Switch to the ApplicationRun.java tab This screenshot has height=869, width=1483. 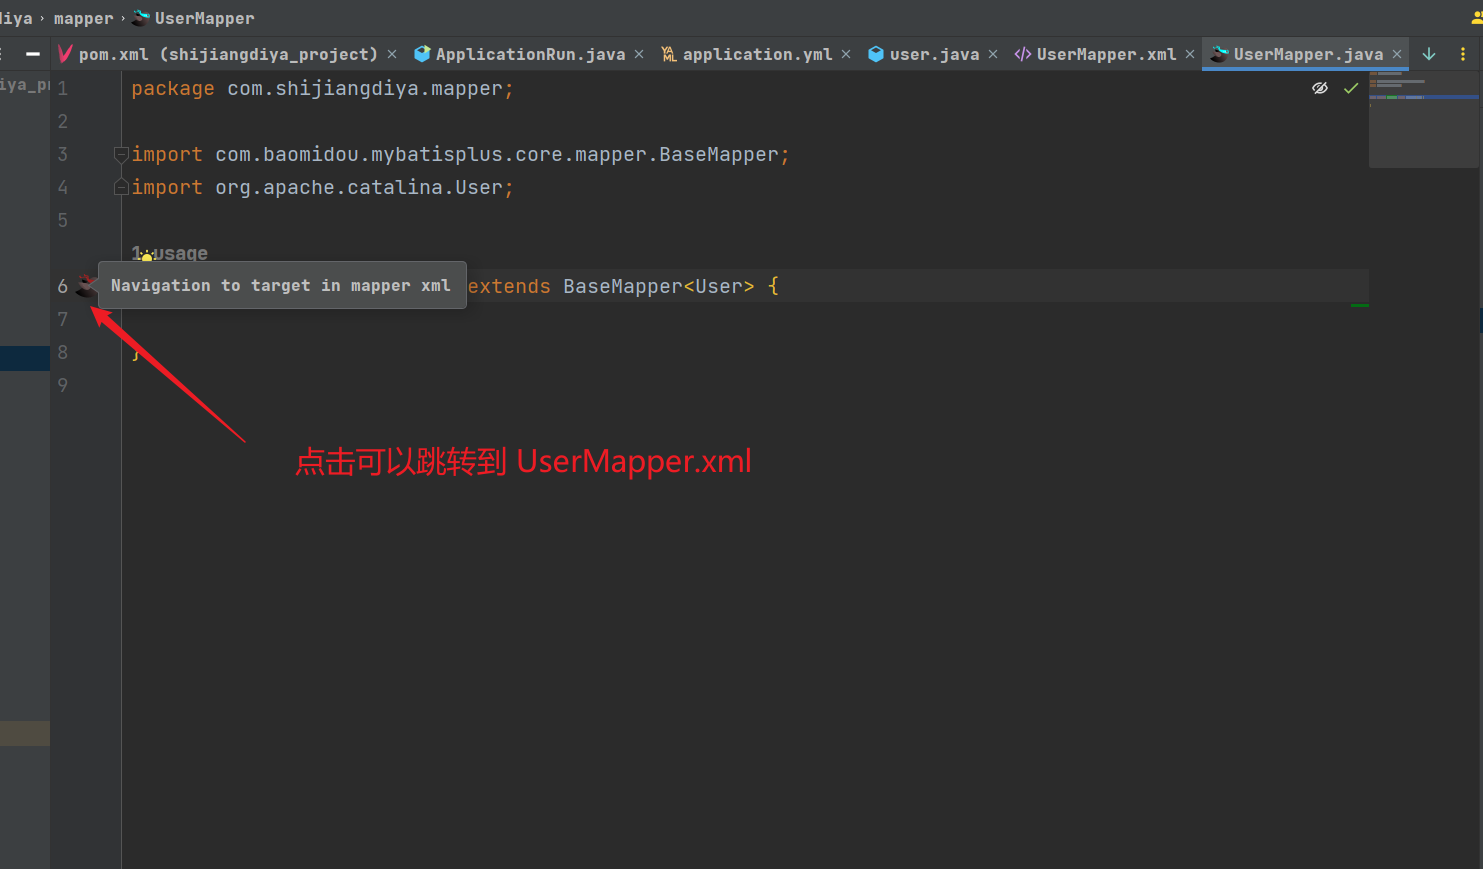(x=530, y=54)
